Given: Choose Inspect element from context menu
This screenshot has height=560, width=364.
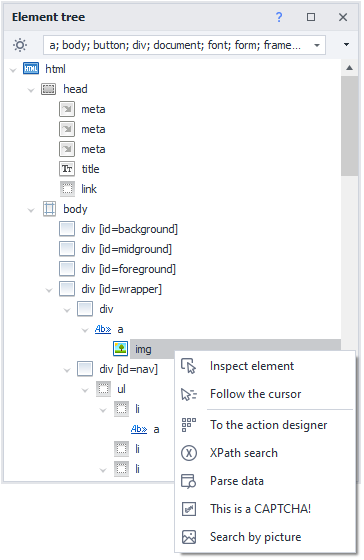Looking at the screenshot, I should point(265,366).
